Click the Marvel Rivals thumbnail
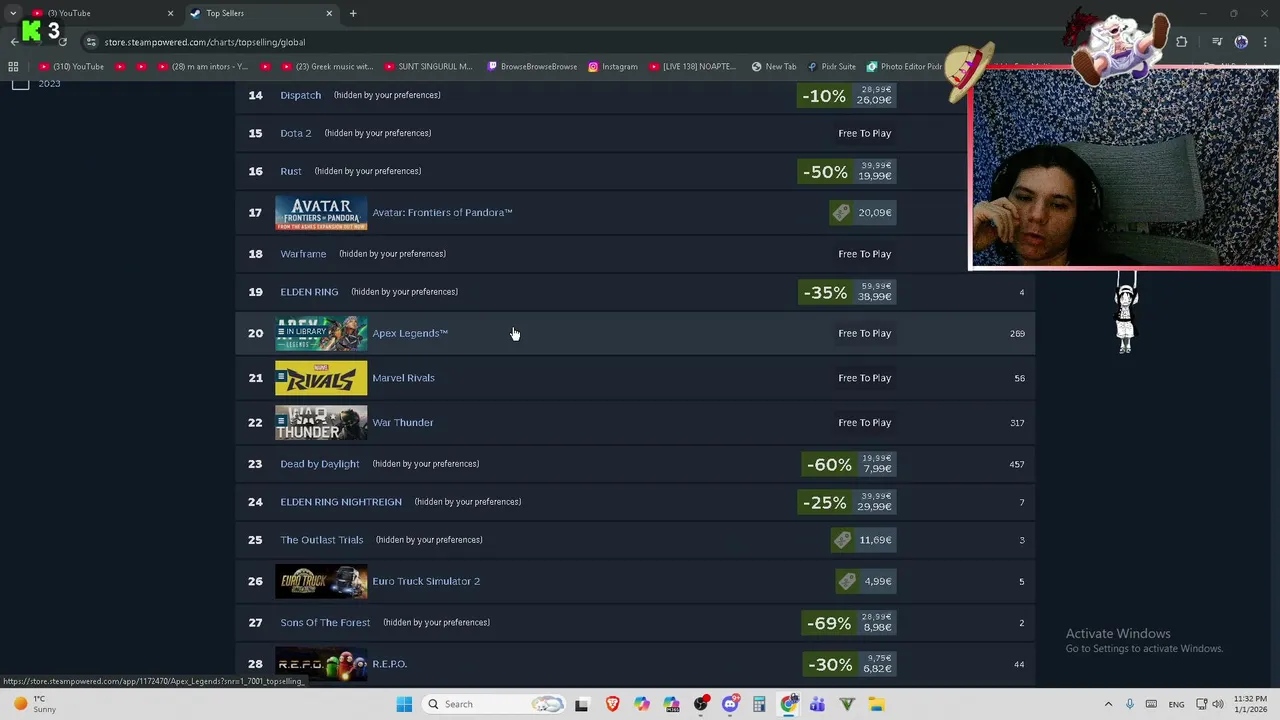The height and width of the screenshot is (720, 1280). [321, 378]
